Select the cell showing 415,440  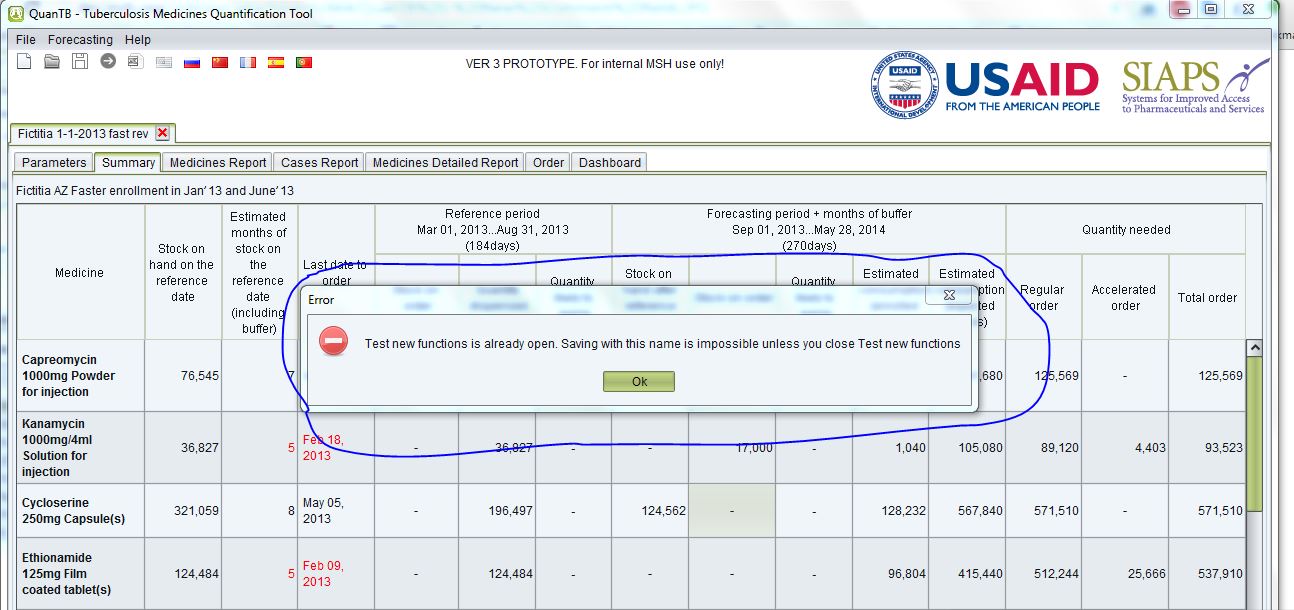click(x=967, y=573)
